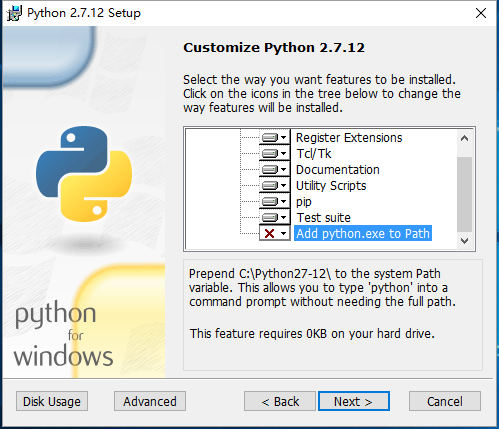
Task: Click the drive icon beside Utility Scripts
Action: [270, 186]
